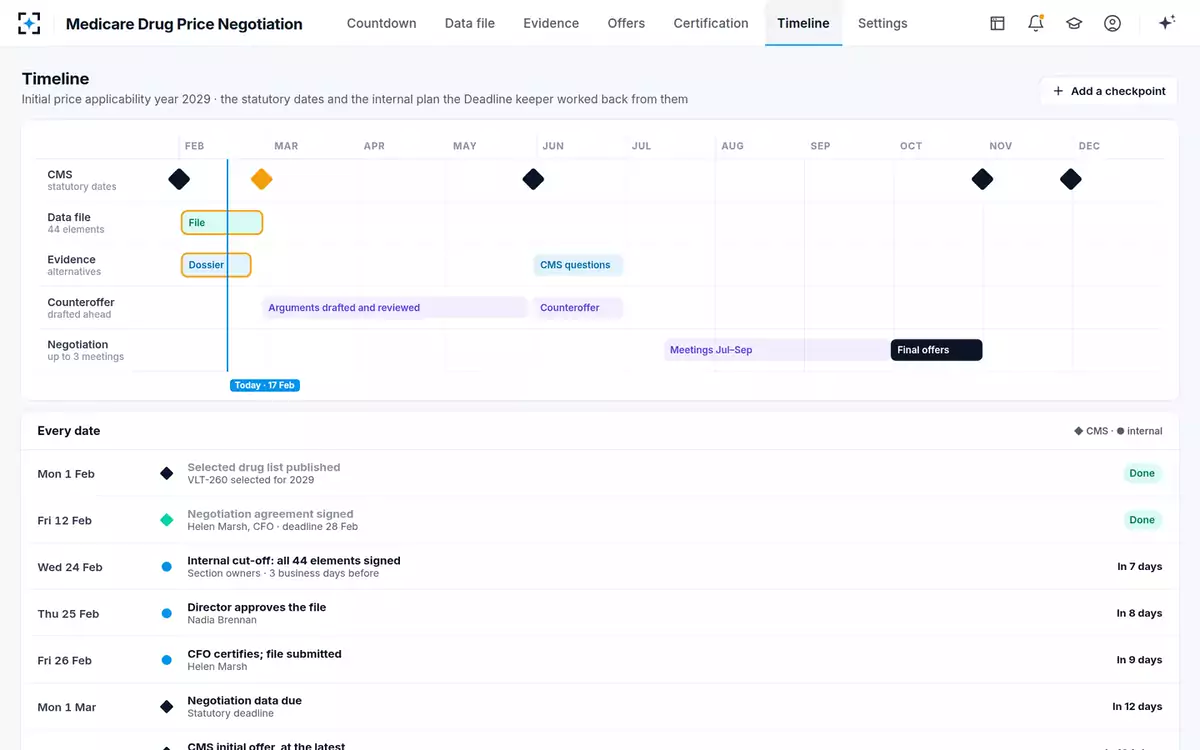Click the In 7 days label
The height and width of the screenshot is (750, 1200).
[1140, 567]
